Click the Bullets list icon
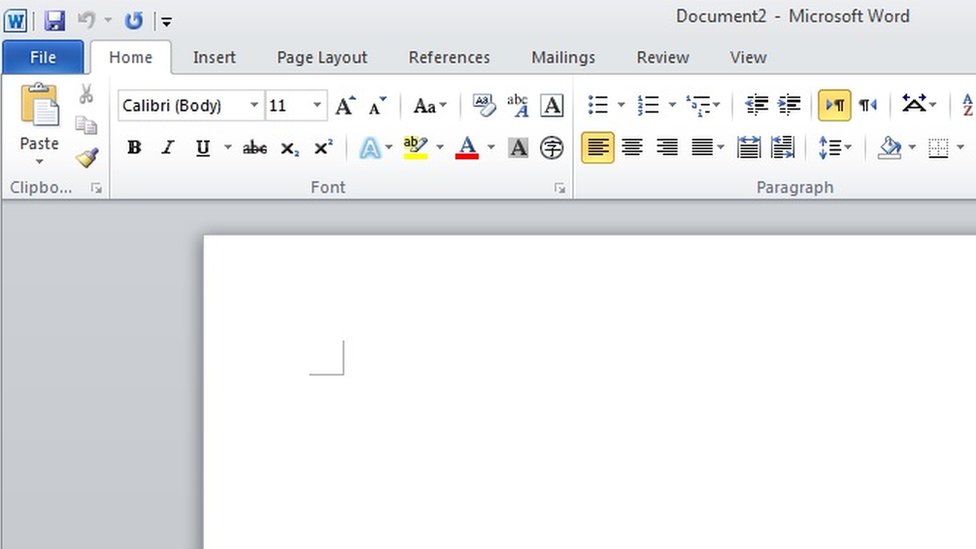Viewport: 976px width, 549px height. pyautogui.click(x=598, y=105)
